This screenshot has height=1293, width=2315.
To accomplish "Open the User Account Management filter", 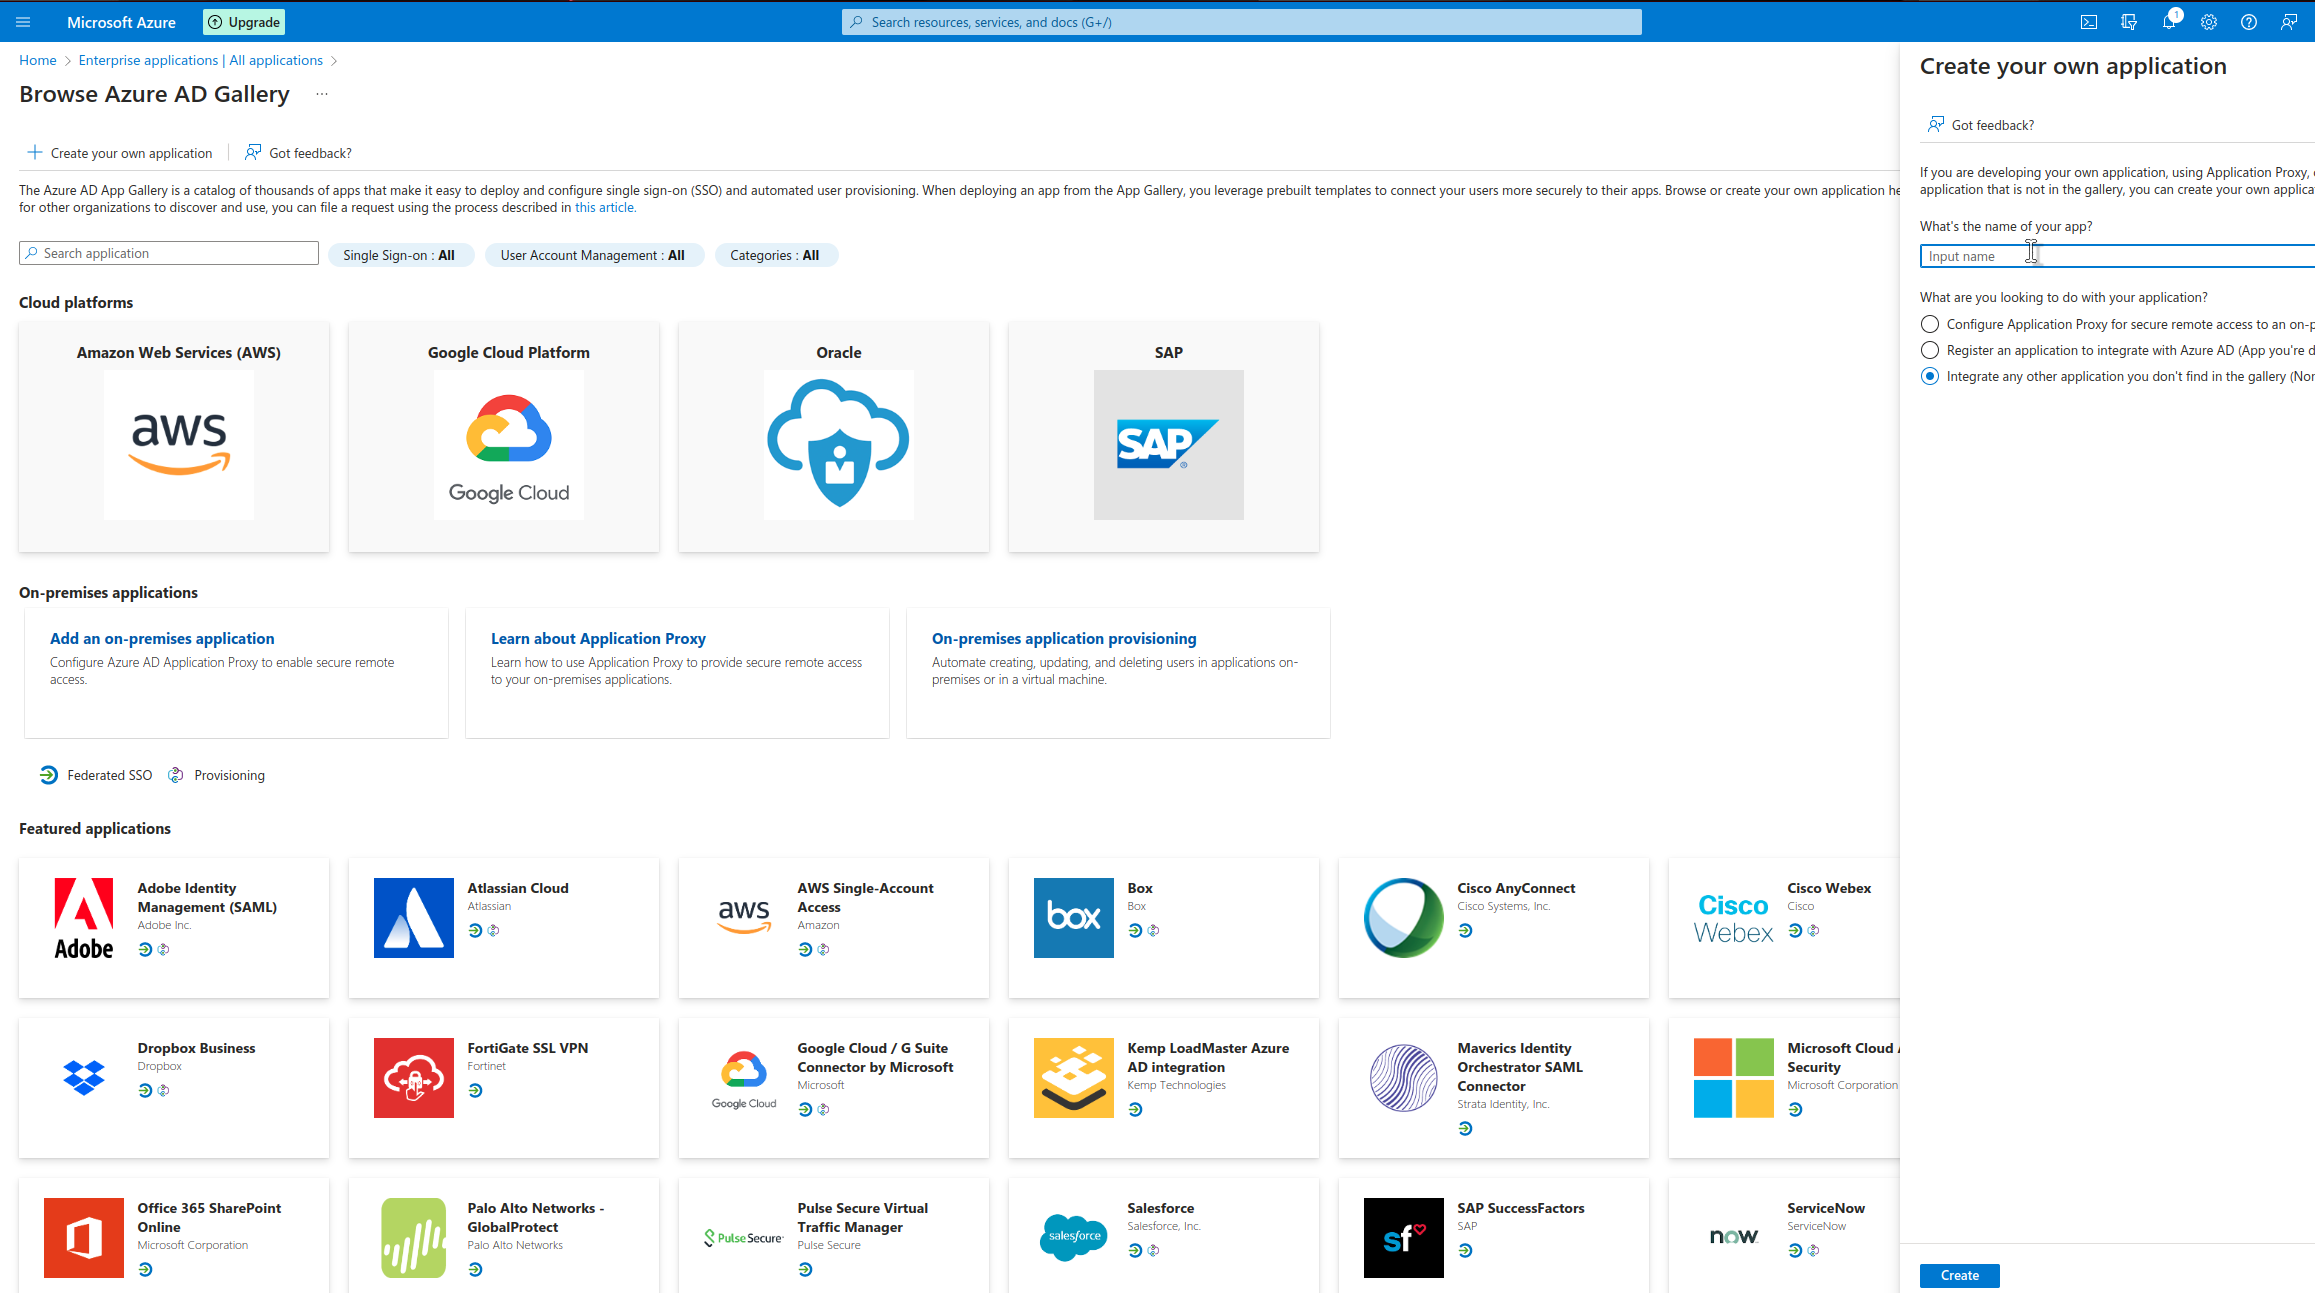I will click(594, 255).
